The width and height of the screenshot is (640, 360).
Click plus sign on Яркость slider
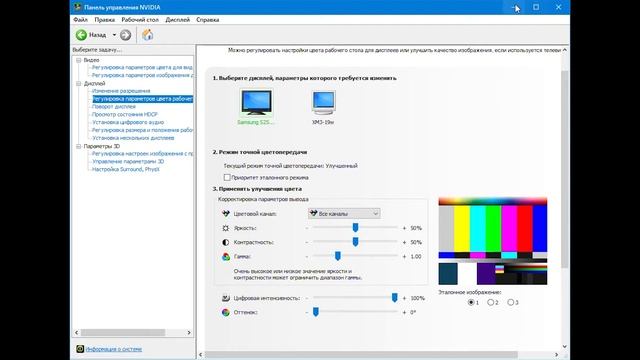pos(404,228)
